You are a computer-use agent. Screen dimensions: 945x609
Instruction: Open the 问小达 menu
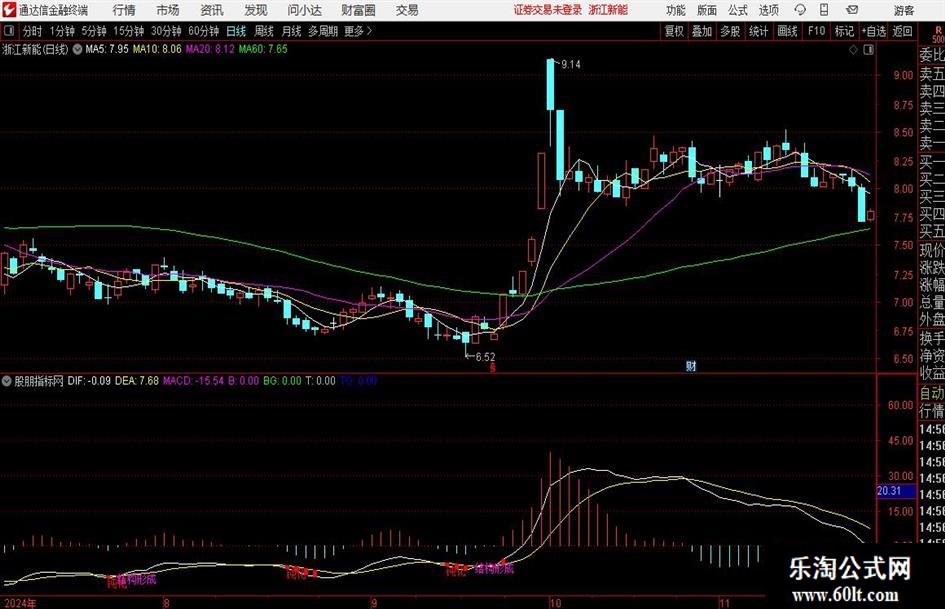tap(304, 10)
